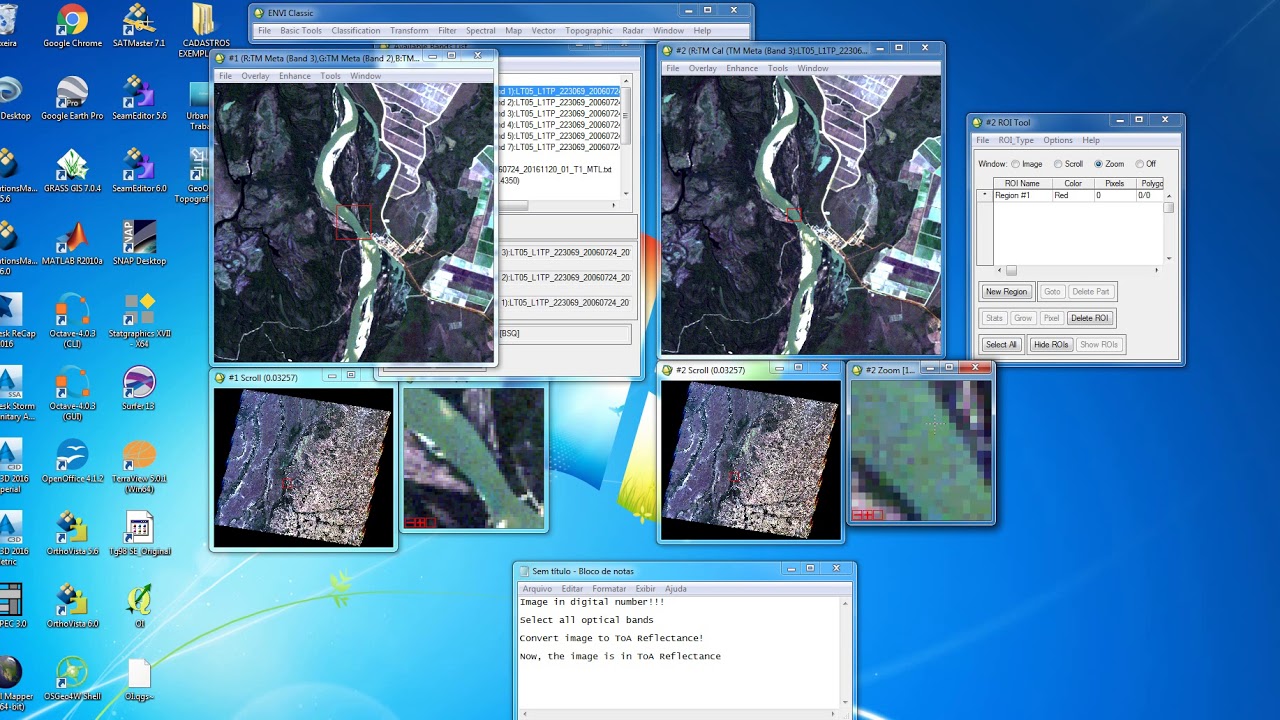Screen dimensions: 1280x720
Task: Open Octave-4.0.3 (CLI) shortcut
Action: (x=72, y=320)
